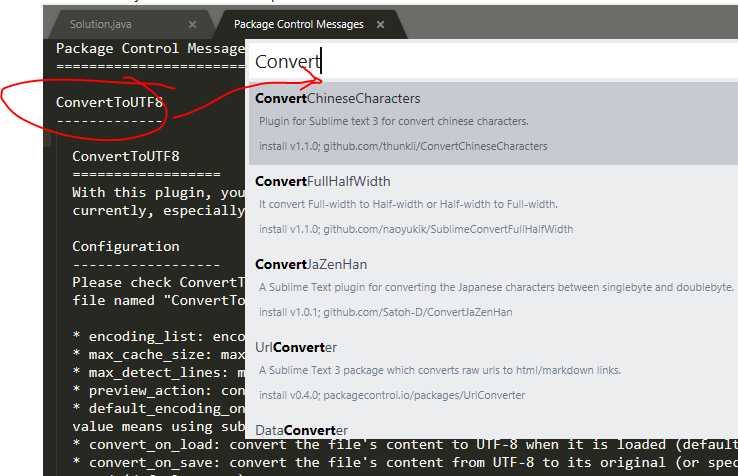The height and width of the screenshot is (476, 738).
Task: Click github.com/Satoh-D/ConvertJaZenHan install line
Action: pyautogui.click(x=385, y=312)
